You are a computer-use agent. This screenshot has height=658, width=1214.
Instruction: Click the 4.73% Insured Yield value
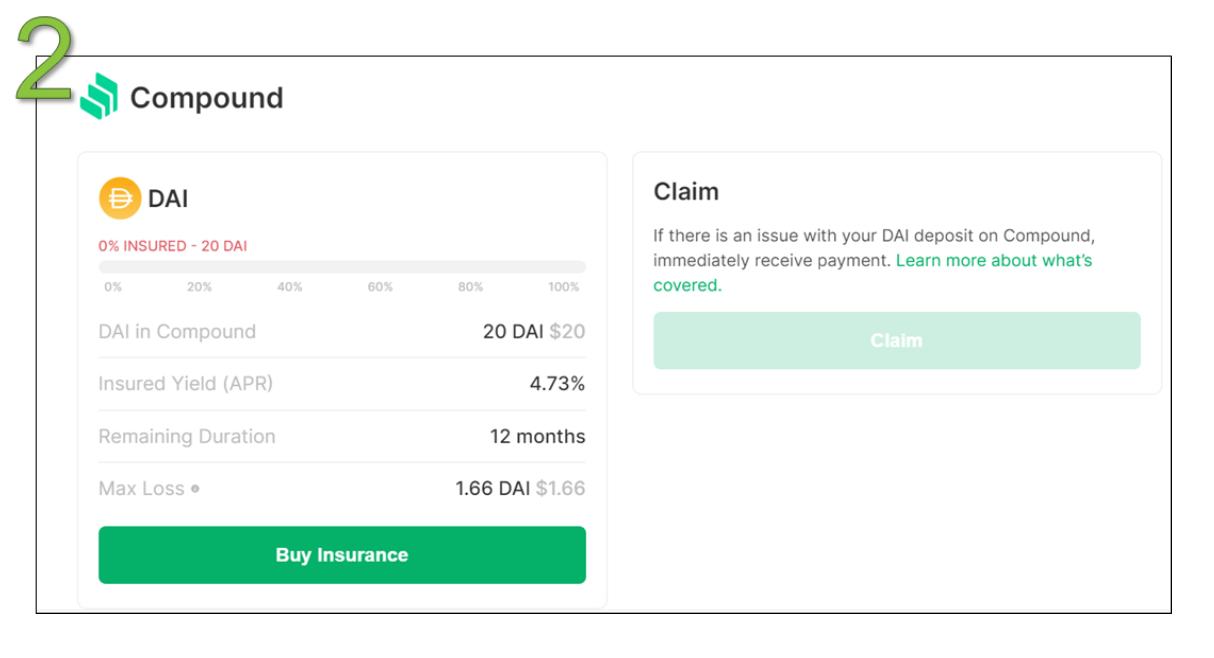pos(557,384)
